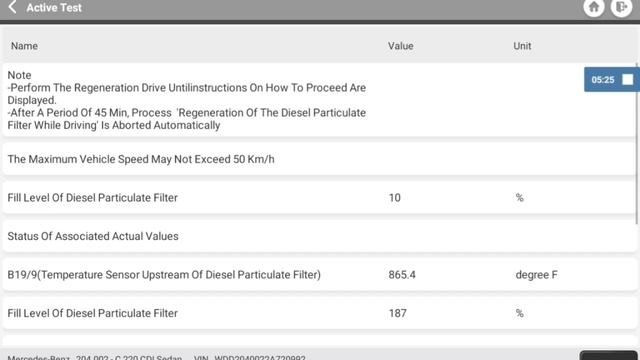Screen dimensions: 640x360
Task: Select the Maximum Vehicle Speed 50 Km/h row
Action: [319, 159]
